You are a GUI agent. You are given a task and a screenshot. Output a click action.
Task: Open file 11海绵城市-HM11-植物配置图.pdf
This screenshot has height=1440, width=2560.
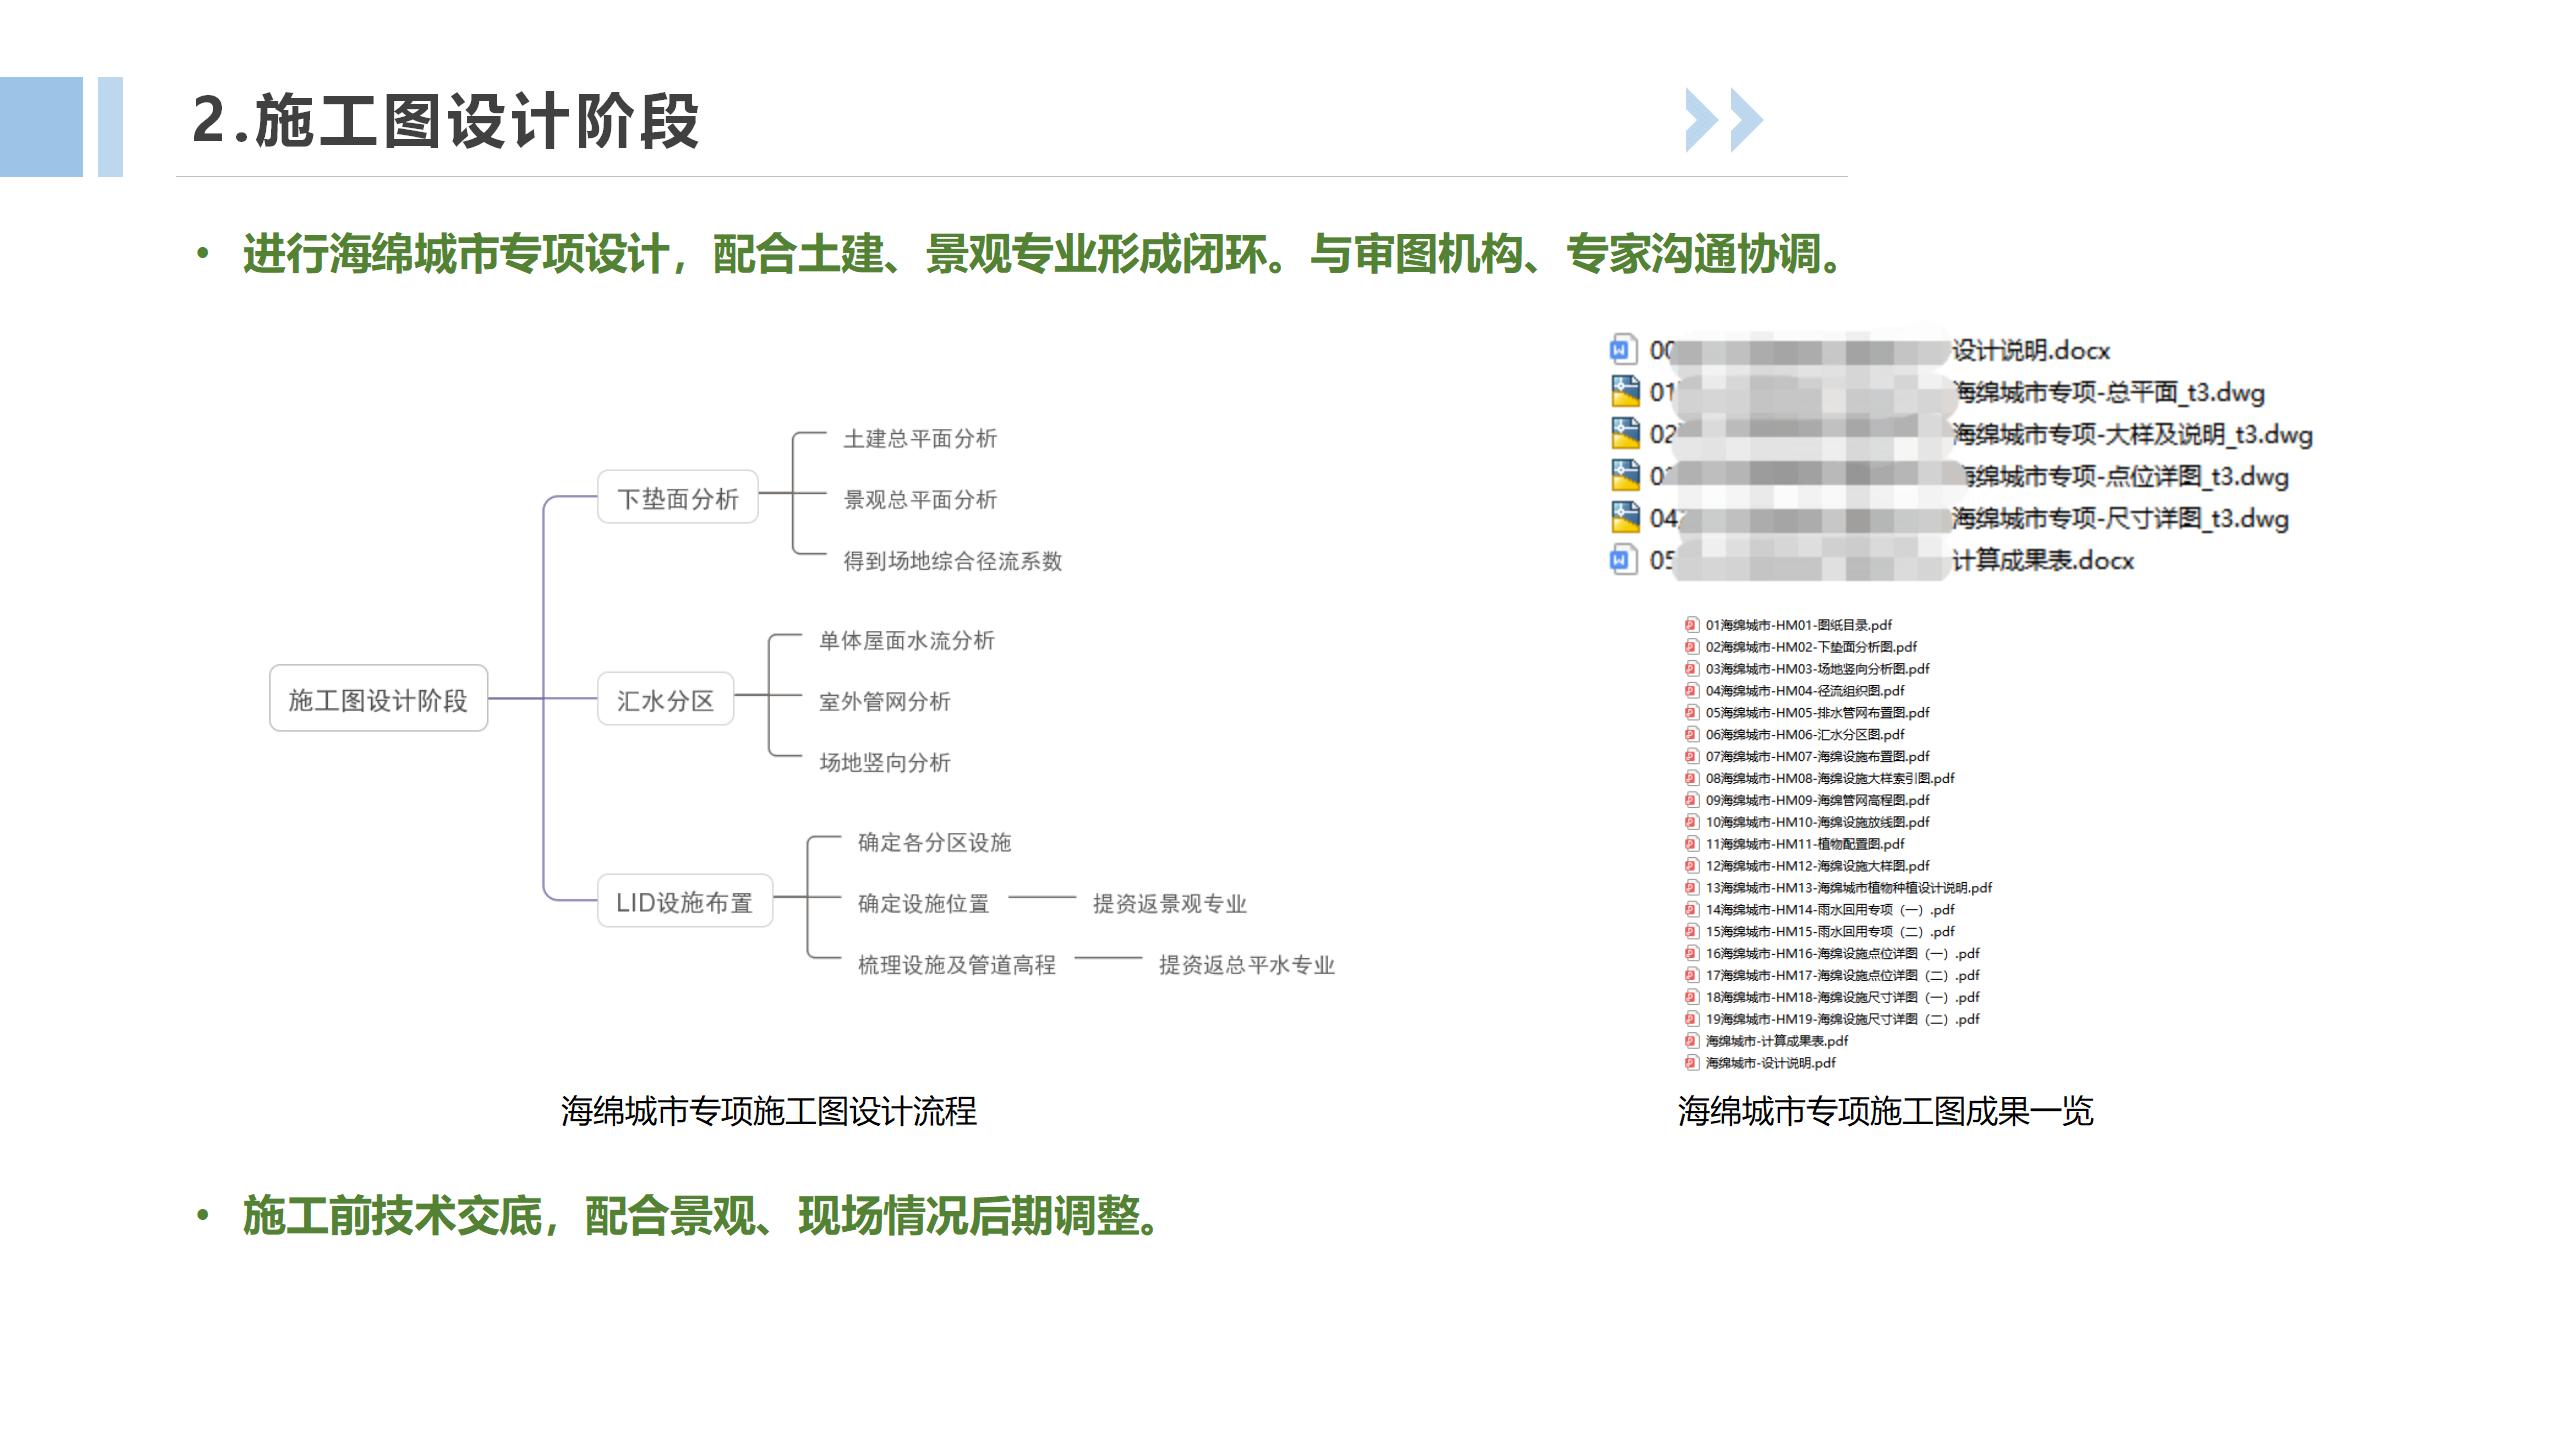pyautogui.click(x=1804, y=844)
